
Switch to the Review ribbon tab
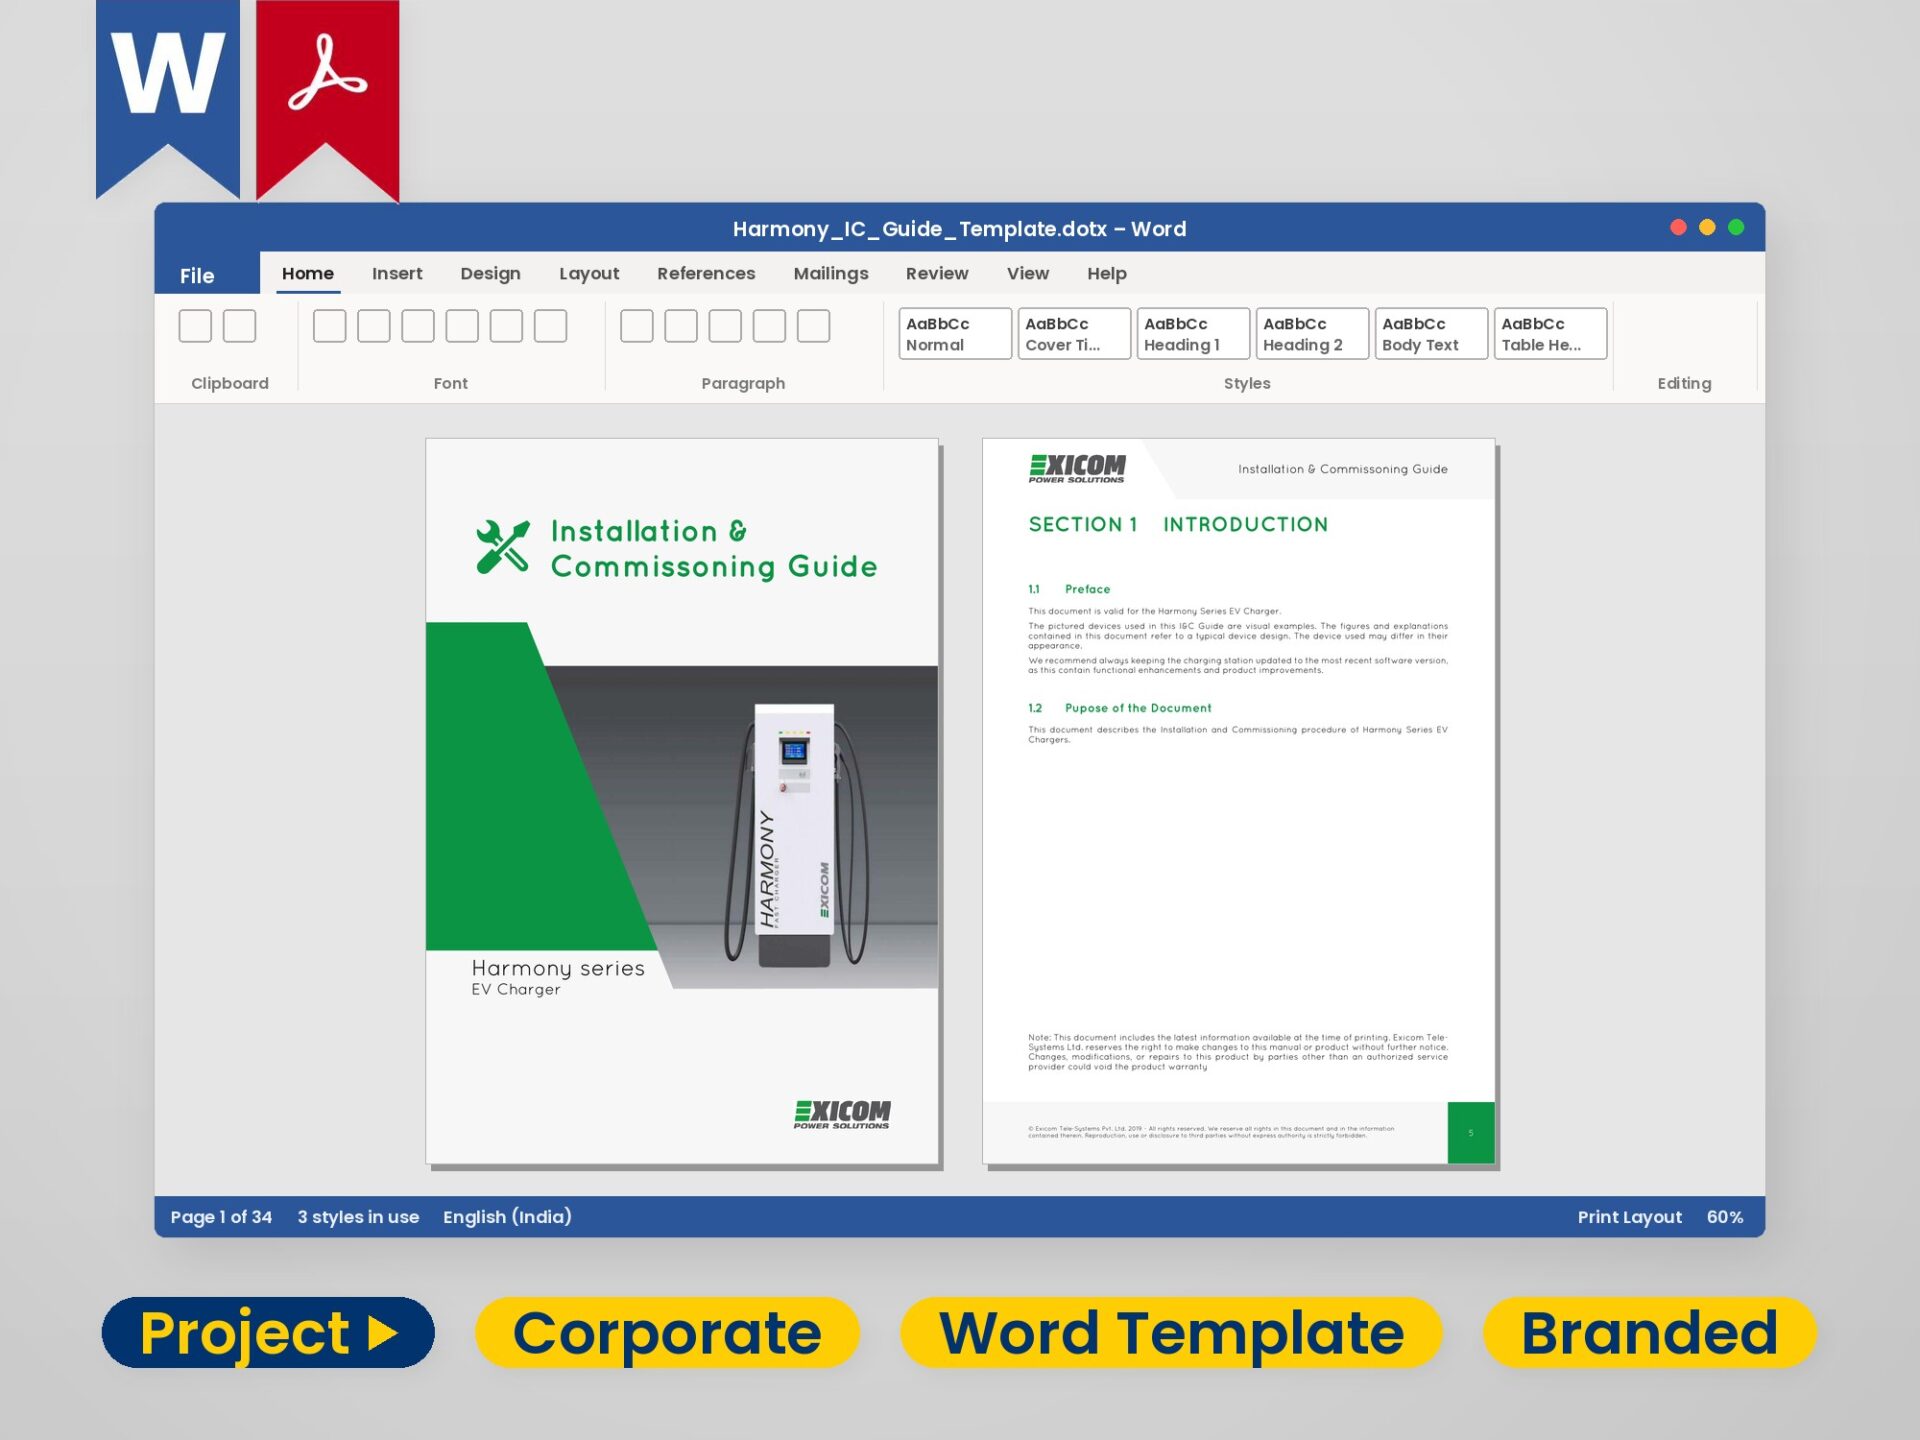(x=937, y=274)
